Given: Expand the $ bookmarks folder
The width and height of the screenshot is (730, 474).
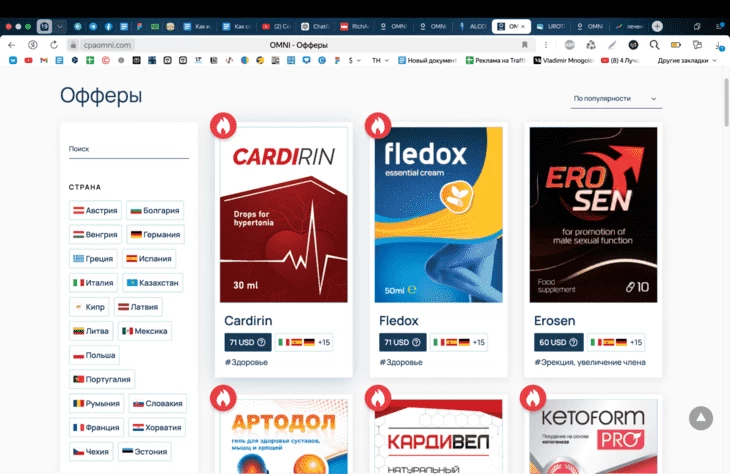Looking at the screenshot, I should [x=354, y=61].
